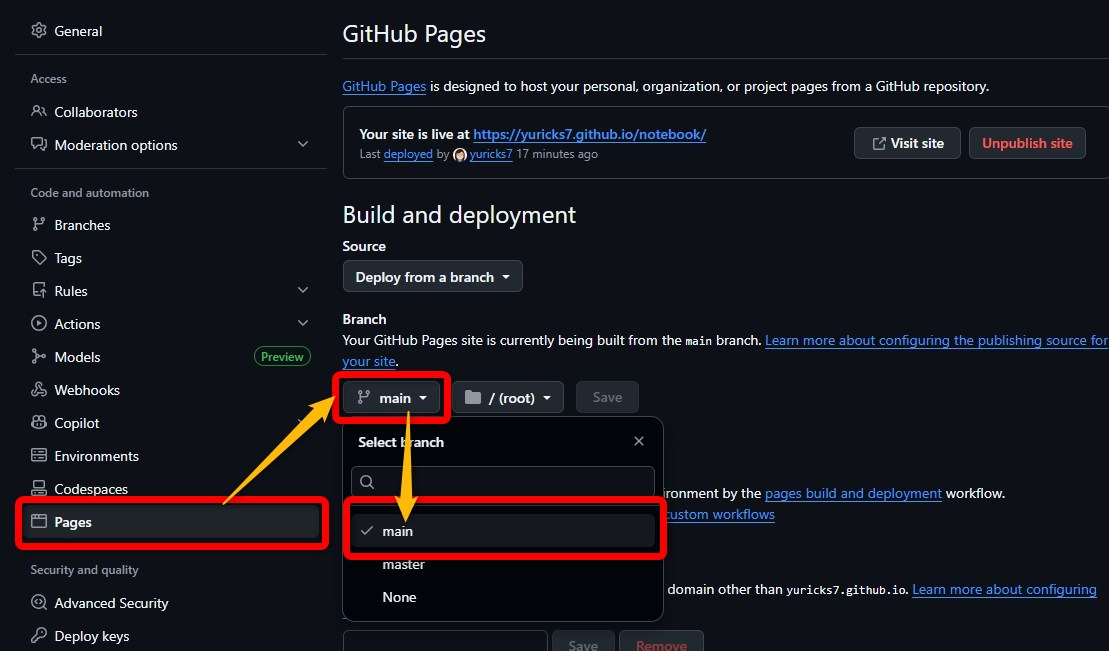1109x651 pixels.
Task: Click the Tags label icon
Action: pos(39,258)
